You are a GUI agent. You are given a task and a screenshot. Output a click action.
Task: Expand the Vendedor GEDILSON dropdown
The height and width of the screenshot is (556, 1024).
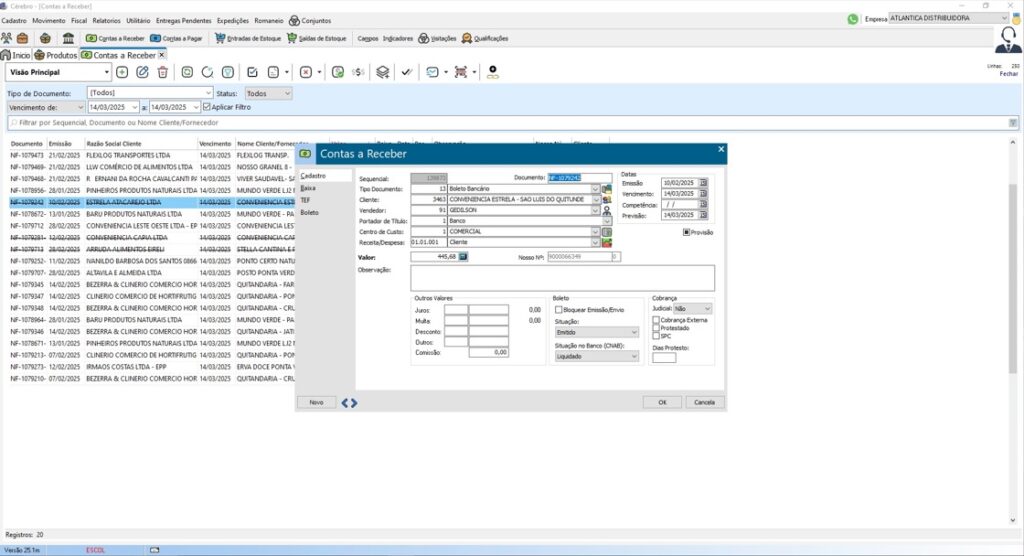tap(595, 210)
